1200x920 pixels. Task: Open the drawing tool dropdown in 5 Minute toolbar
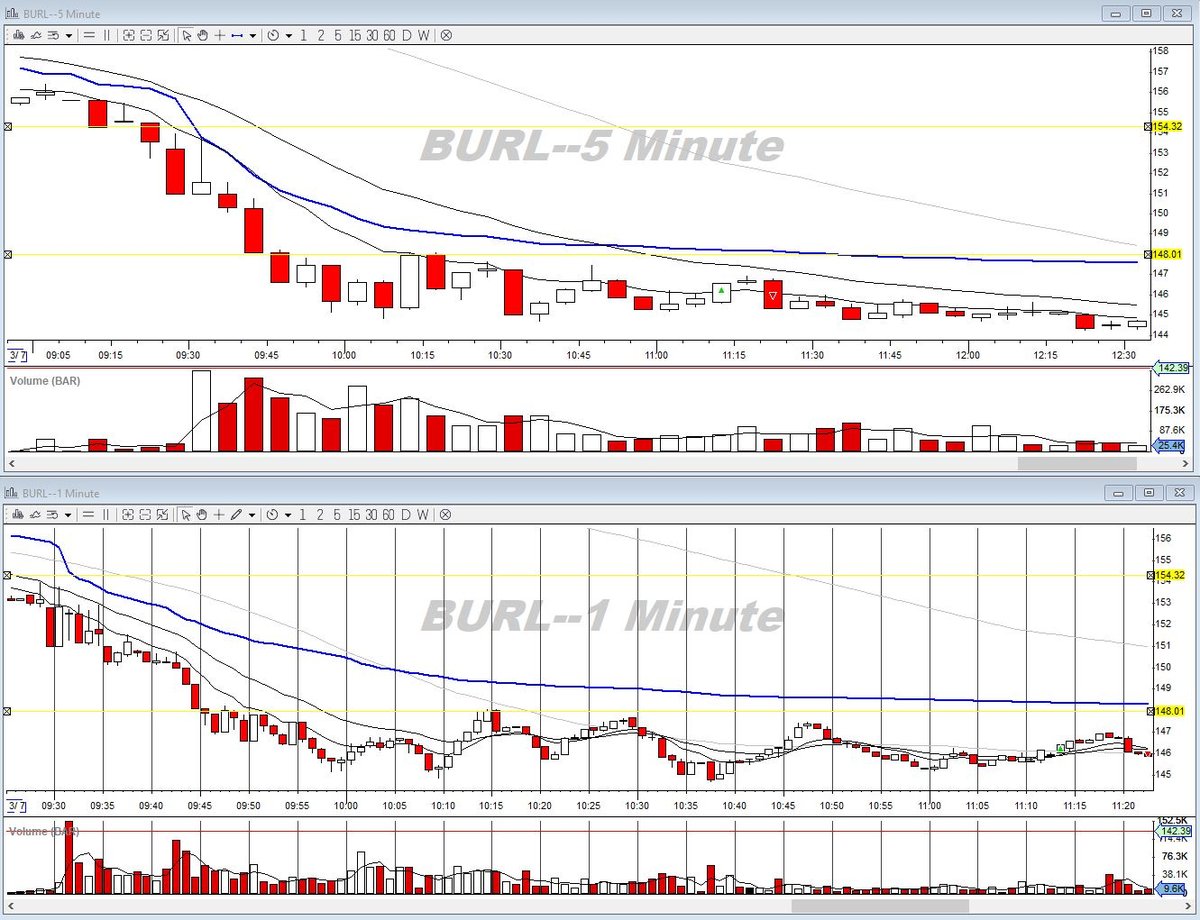pyautogui.click(x=253, y=35)
